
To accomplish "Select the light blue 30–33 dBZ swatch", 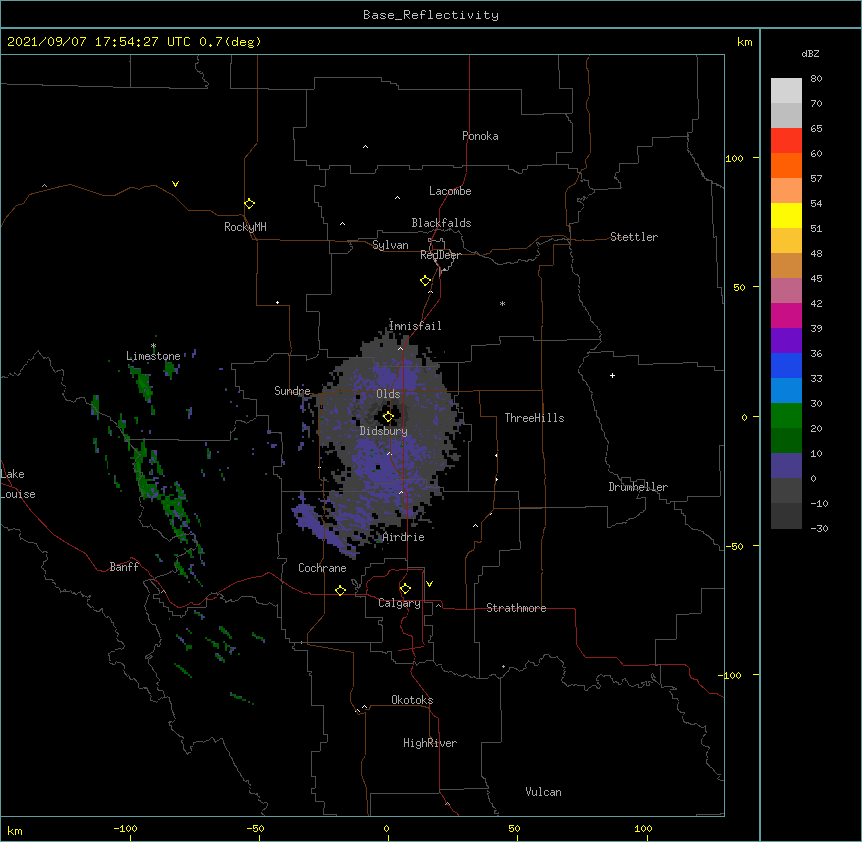I will point(786,391).
